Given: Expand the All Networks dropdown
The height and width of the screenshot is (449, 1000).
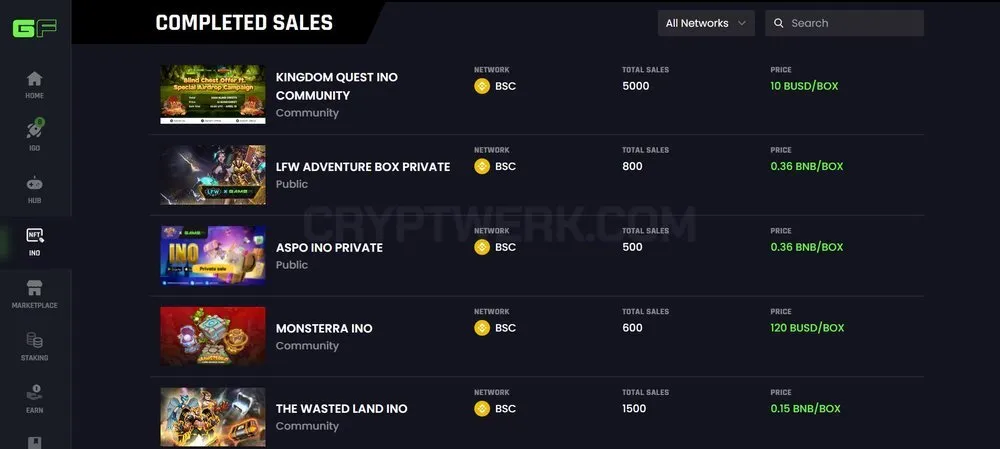Looking at the screenshot, I should pos(706,23).
